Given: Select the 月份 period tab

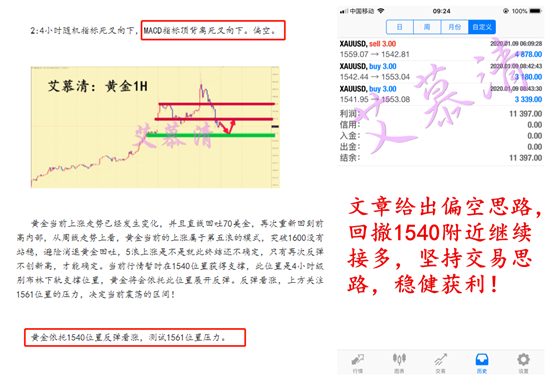Looking at the screenshot, I should (x=455, y=27).
